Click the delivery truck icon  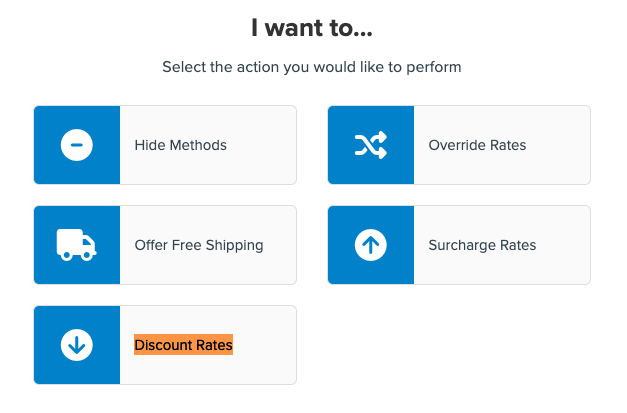tap(77, 245)
